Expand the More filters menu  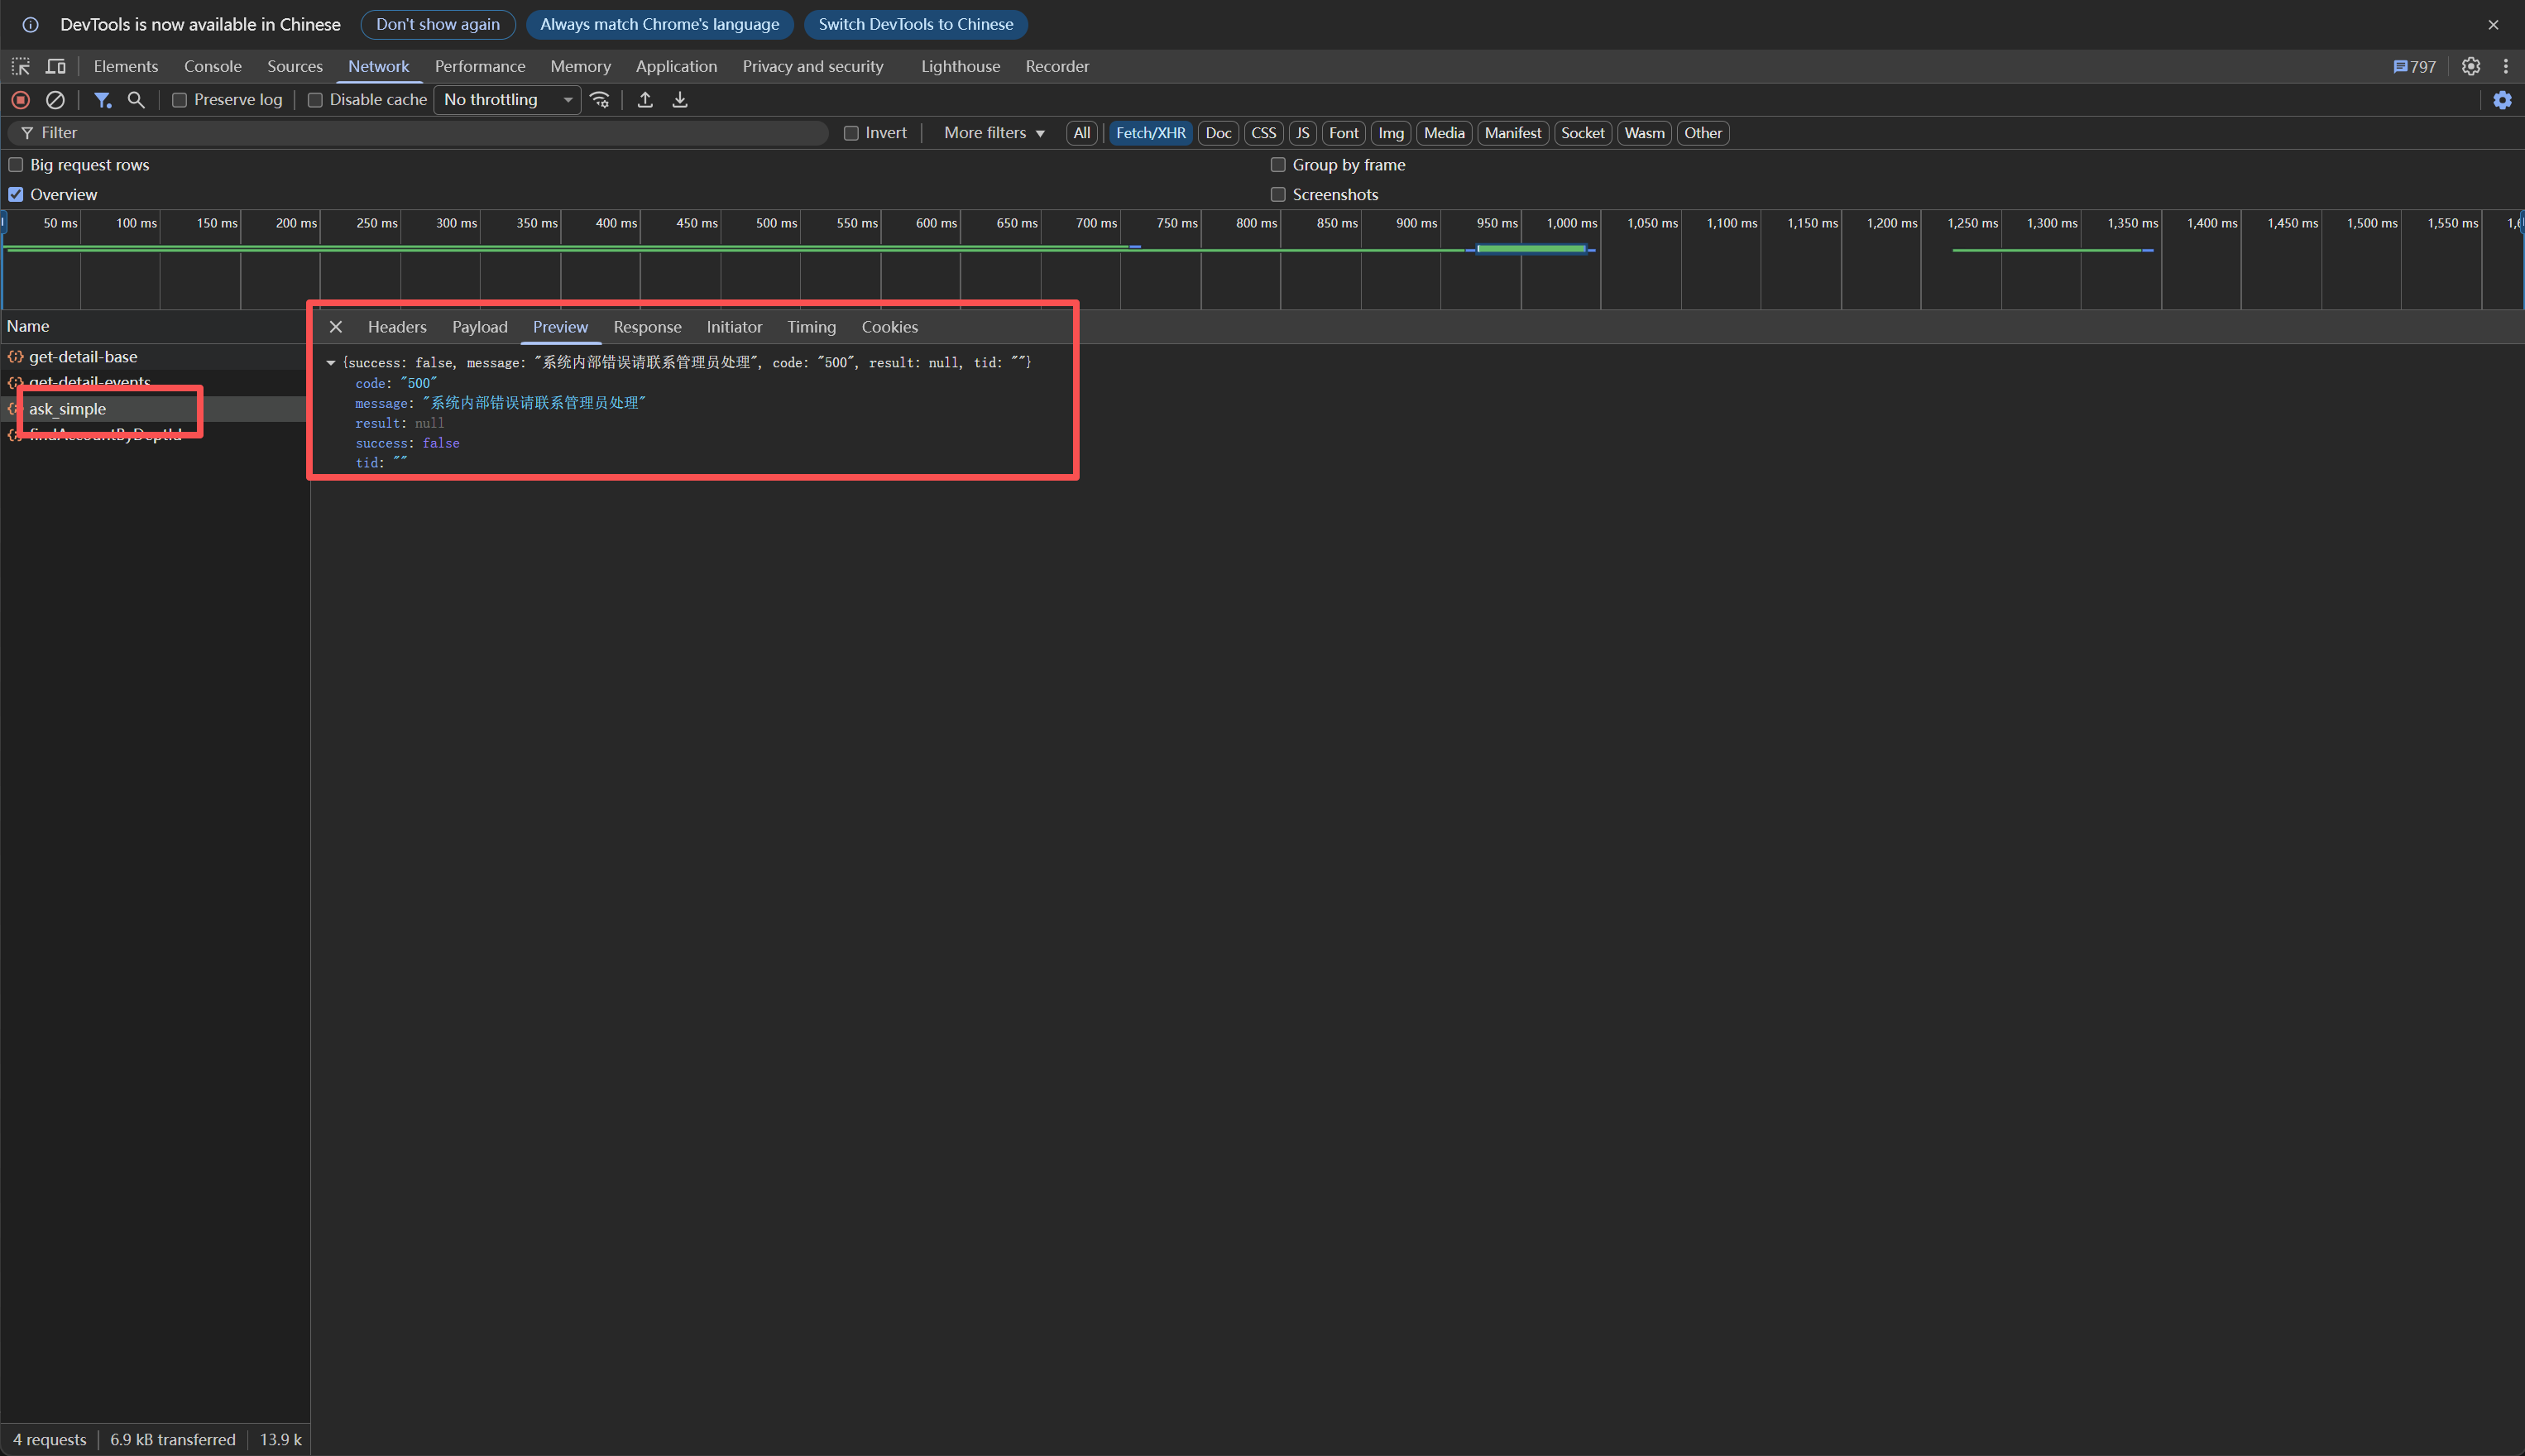click(994, 133)
